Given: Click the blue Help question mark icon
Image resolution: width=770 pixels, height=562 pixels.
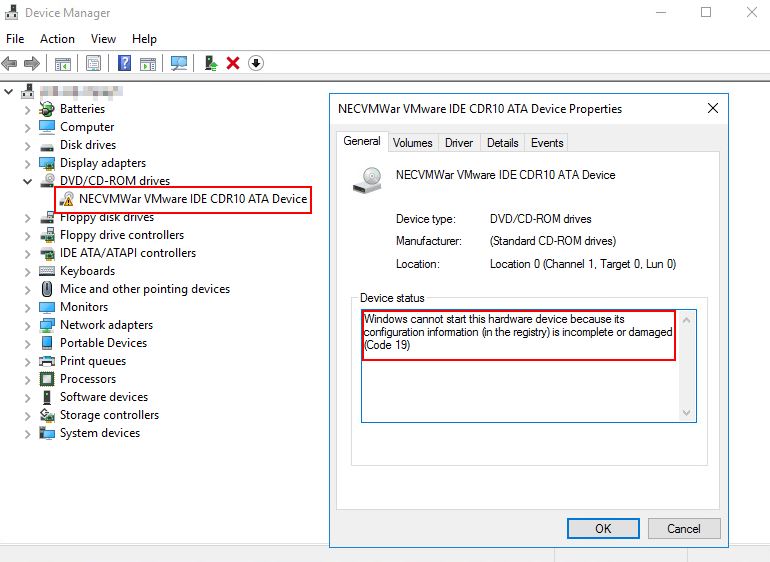Looking at the screenshot, I should 125,63.
